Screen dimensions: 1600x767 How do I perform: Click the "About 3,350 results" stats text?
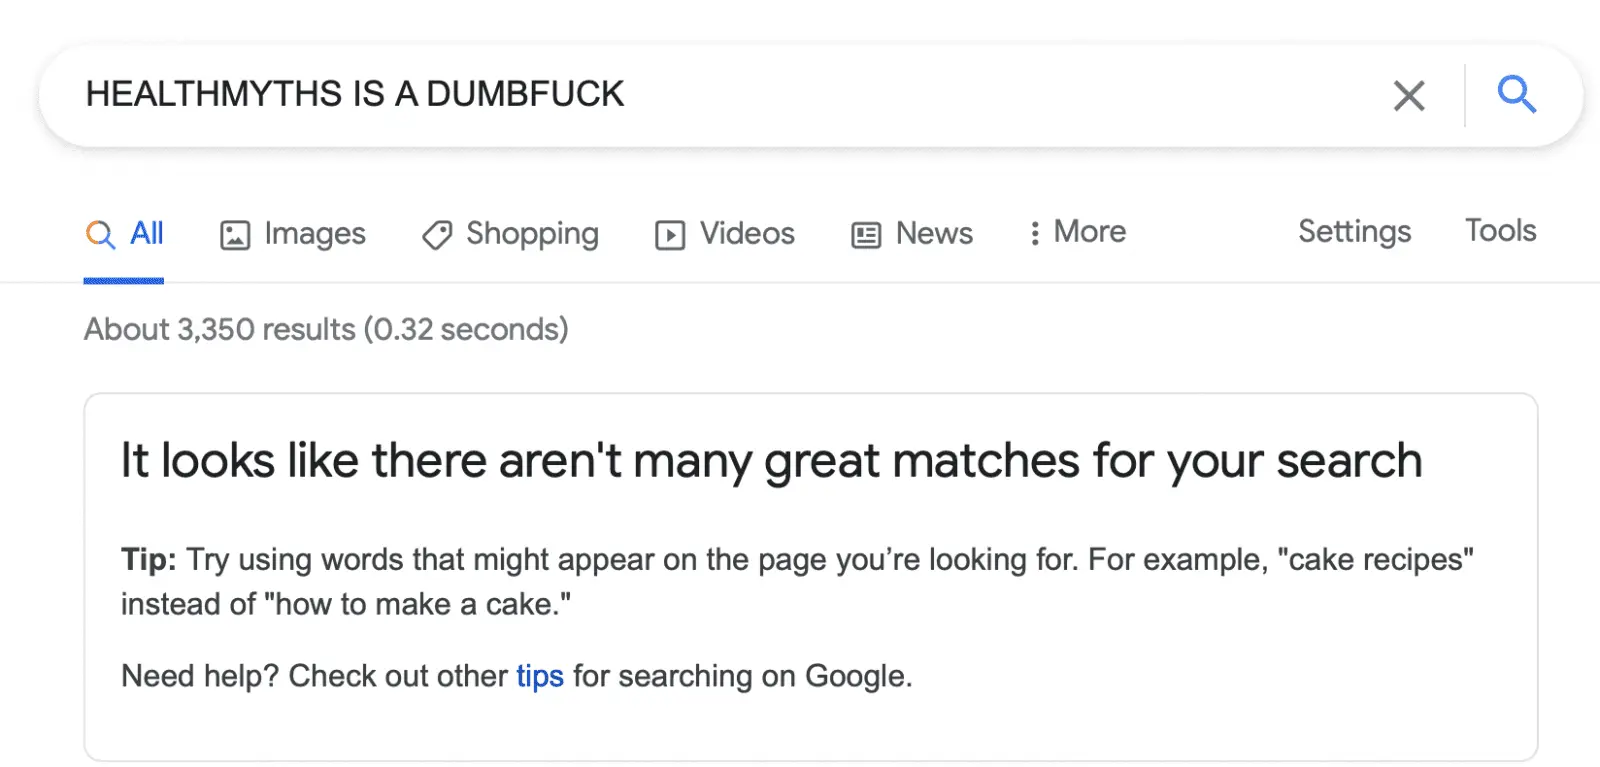pos(326,329)
